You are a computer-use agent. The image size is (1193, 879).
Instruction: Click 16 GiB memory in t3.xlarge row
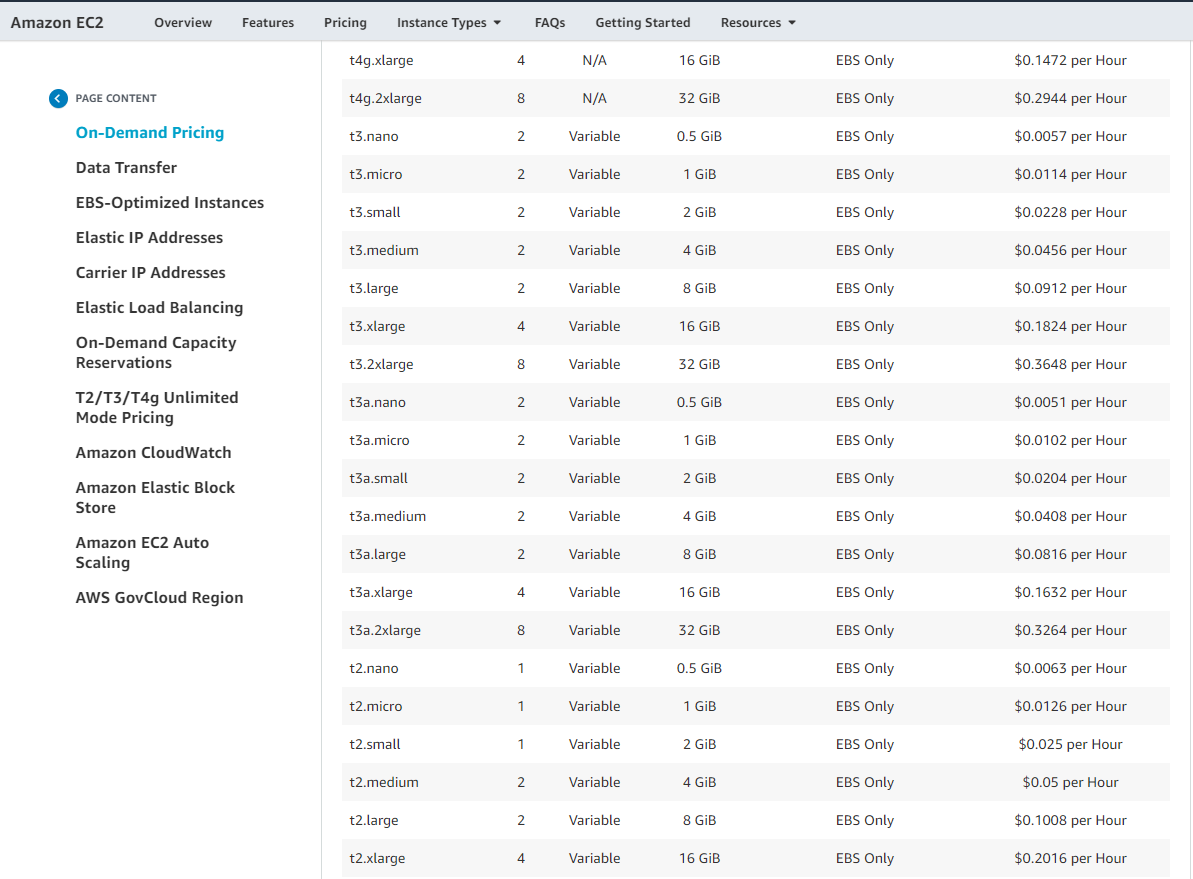point(699,326)
